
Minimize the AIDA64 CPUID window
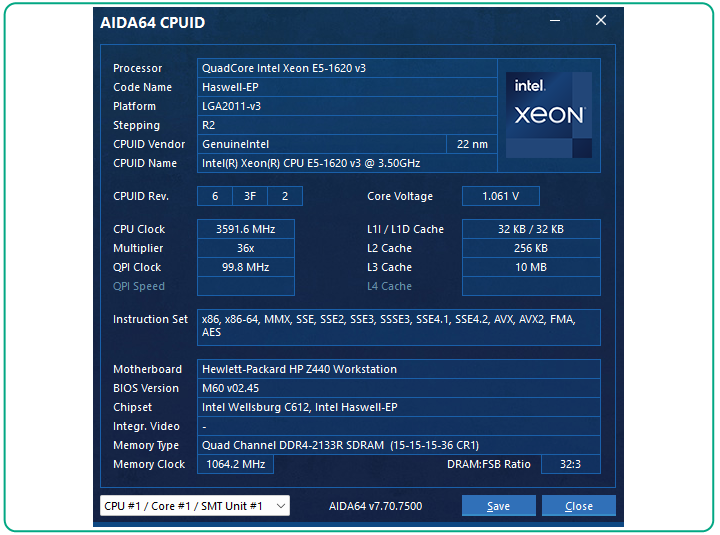click(555, 21)
